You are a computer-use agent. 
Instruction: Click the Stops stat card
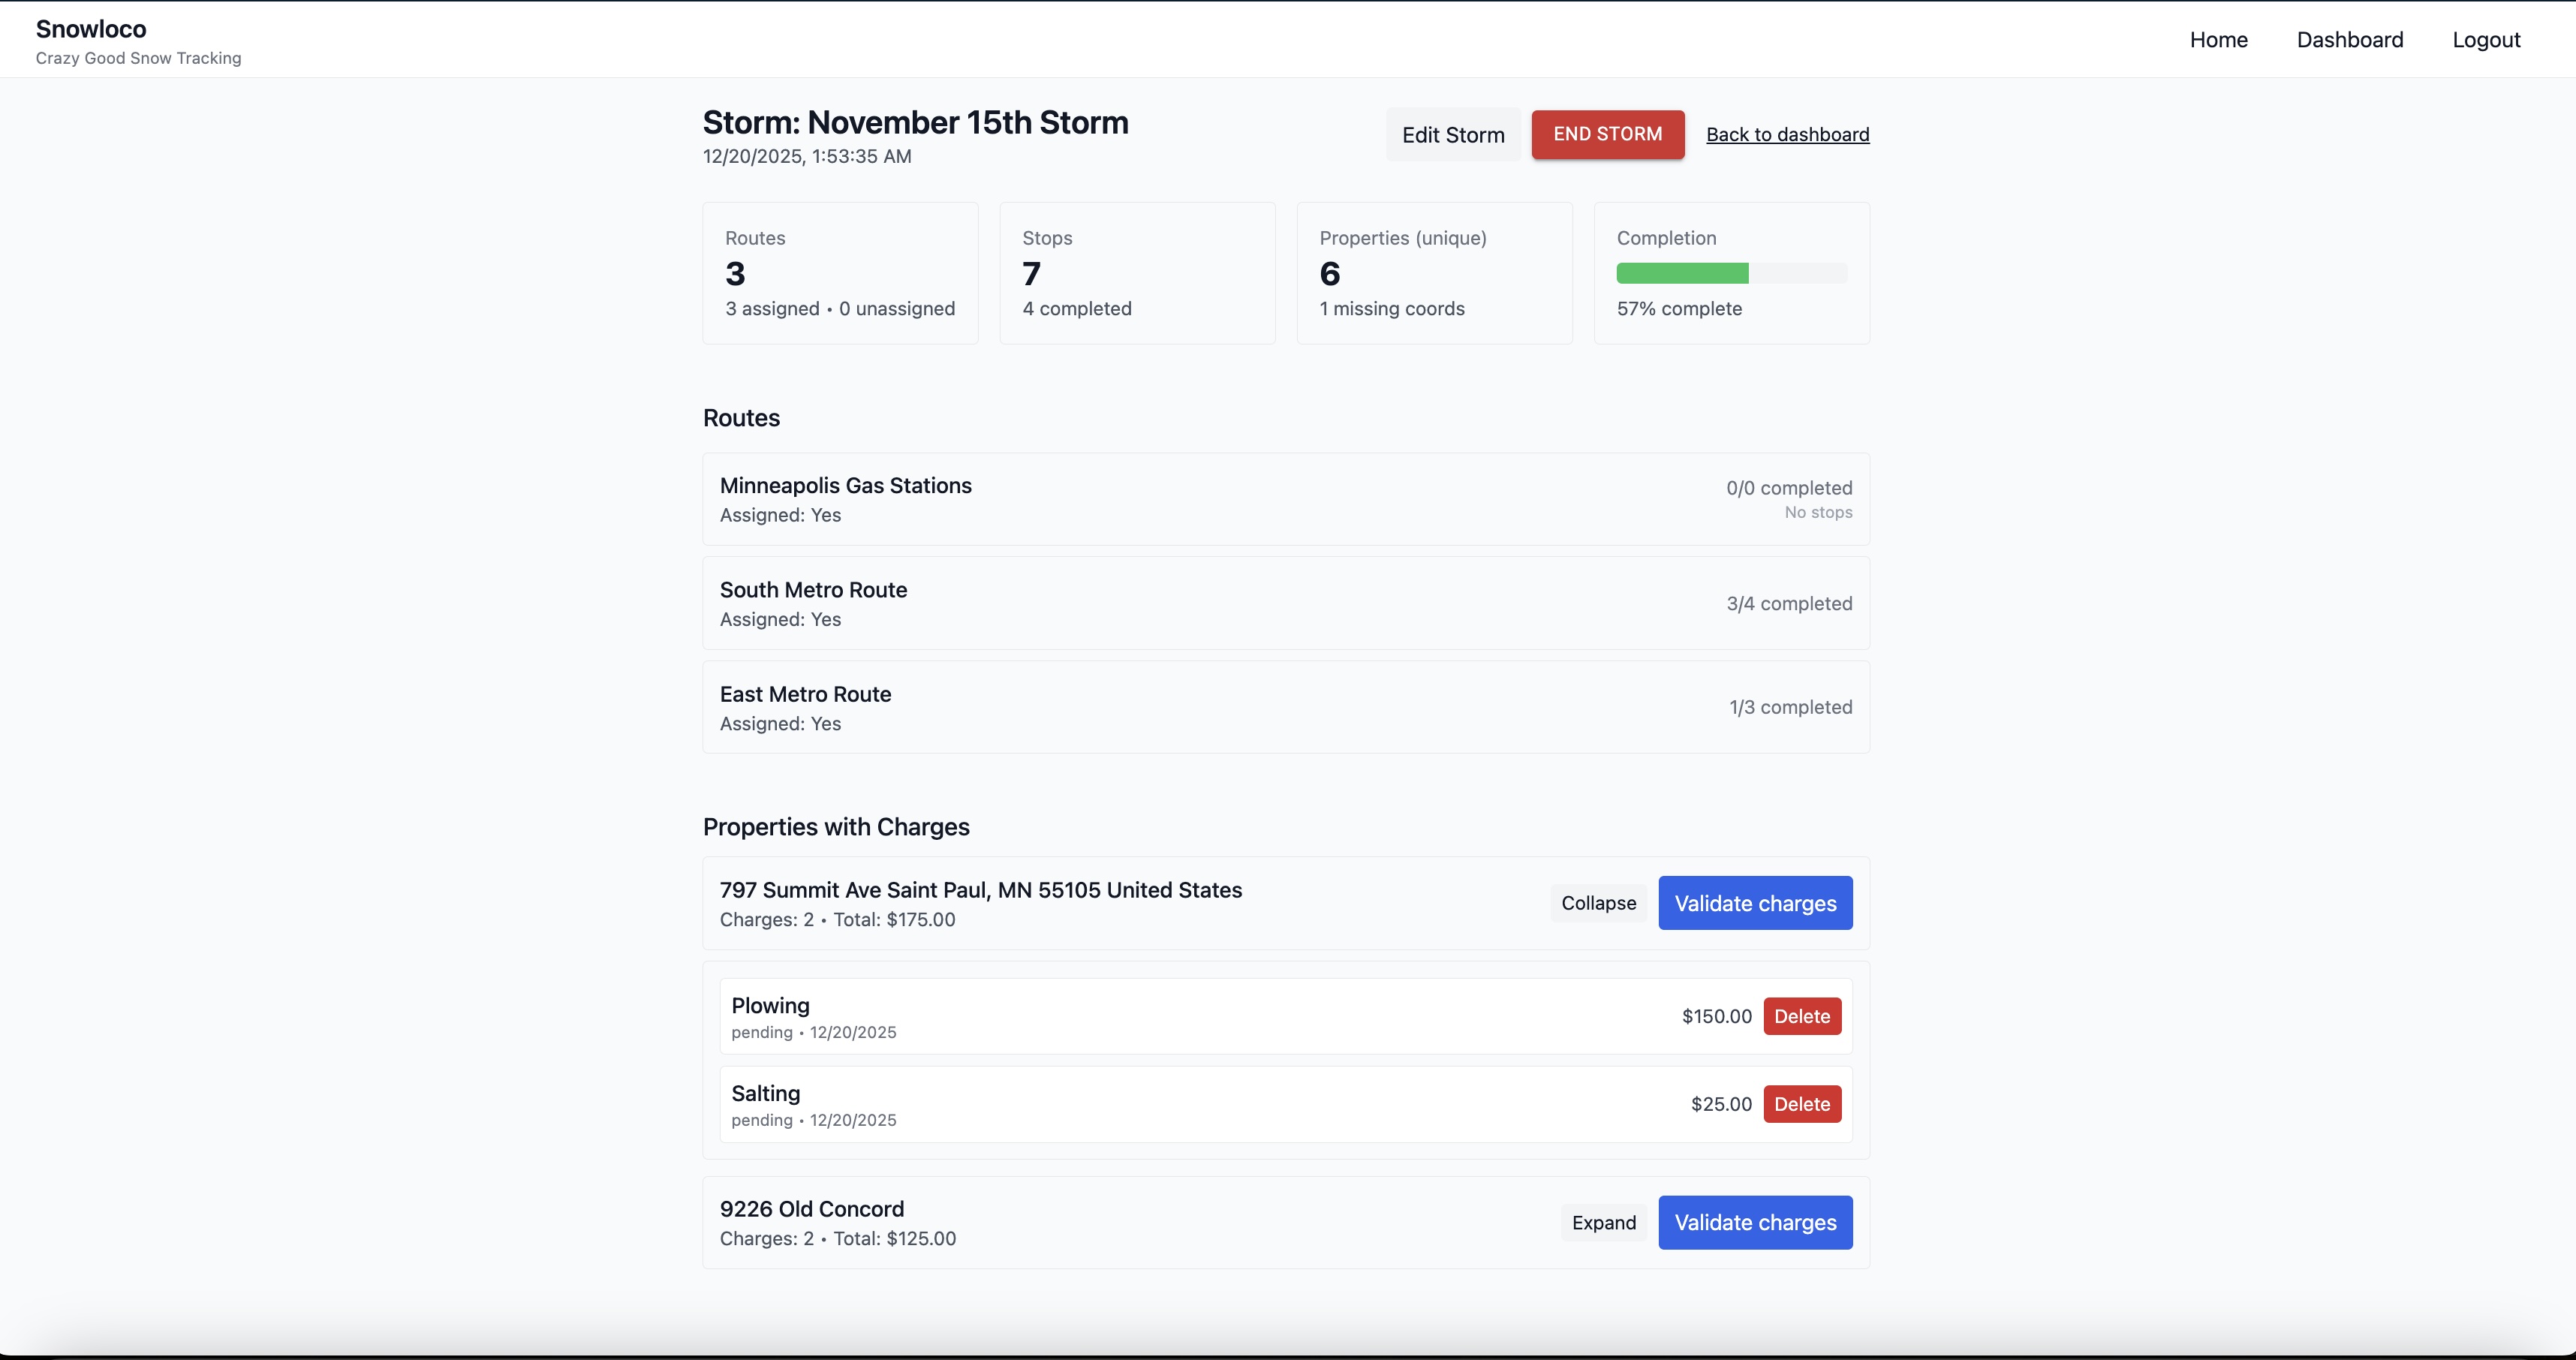[x=1137, y=272]
